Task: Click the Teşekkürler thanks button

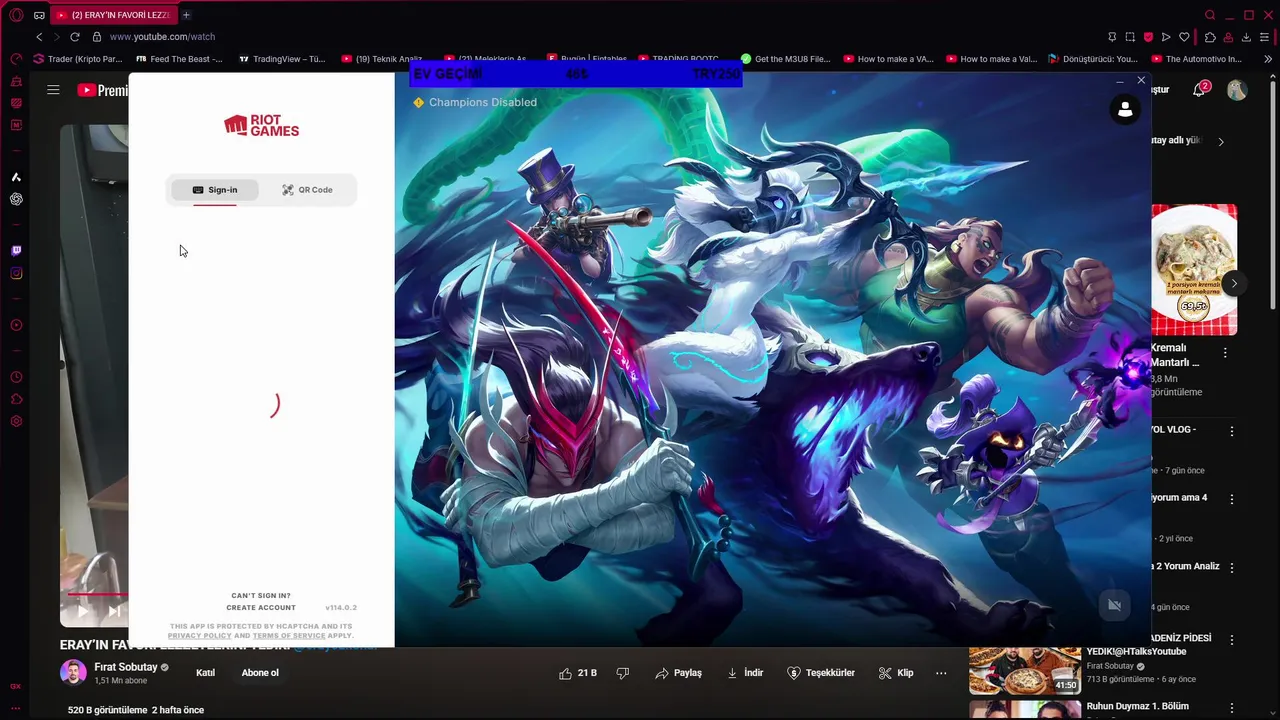Action: point(821,673)
